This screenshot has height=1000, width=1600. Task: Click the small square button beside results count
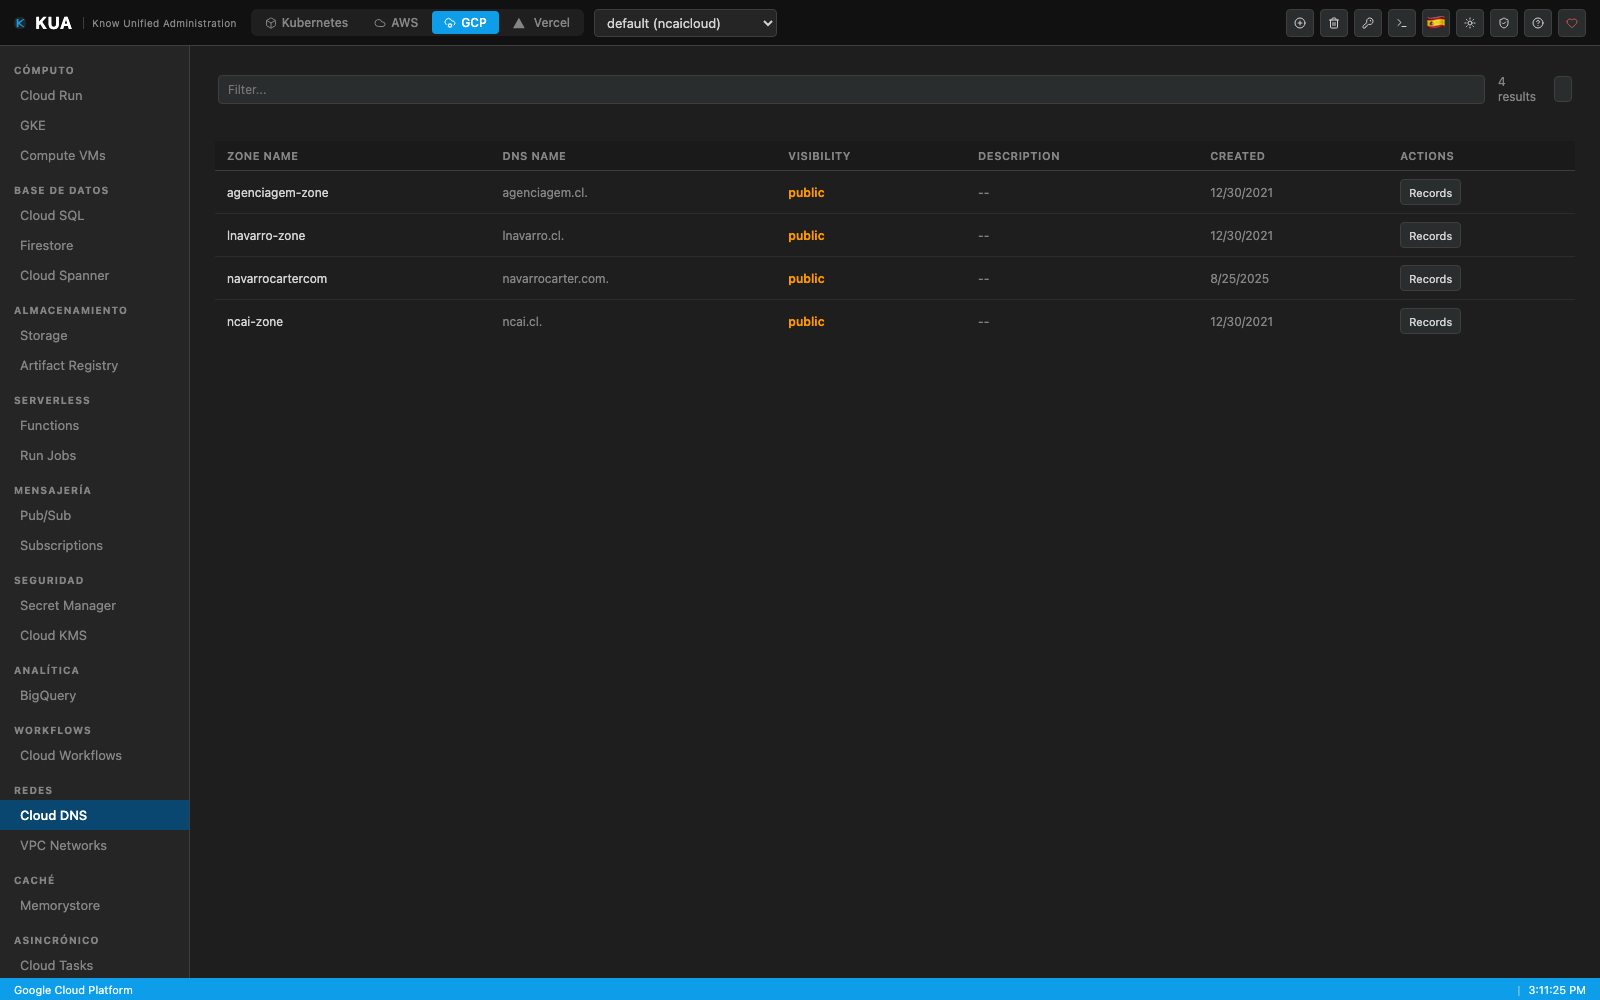tap(1563, 89)
